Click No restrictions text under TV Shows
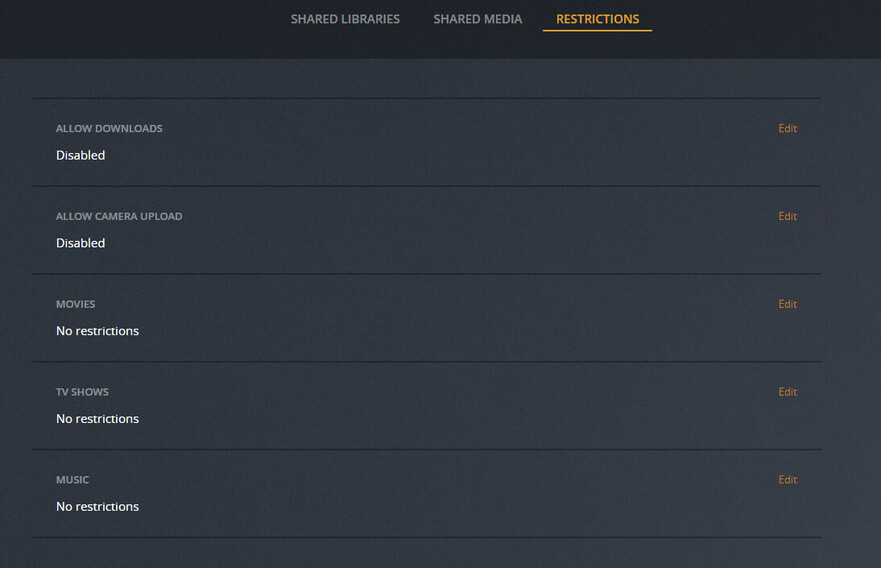The height and width of the screenshot is (568, 881). point(97,419)
